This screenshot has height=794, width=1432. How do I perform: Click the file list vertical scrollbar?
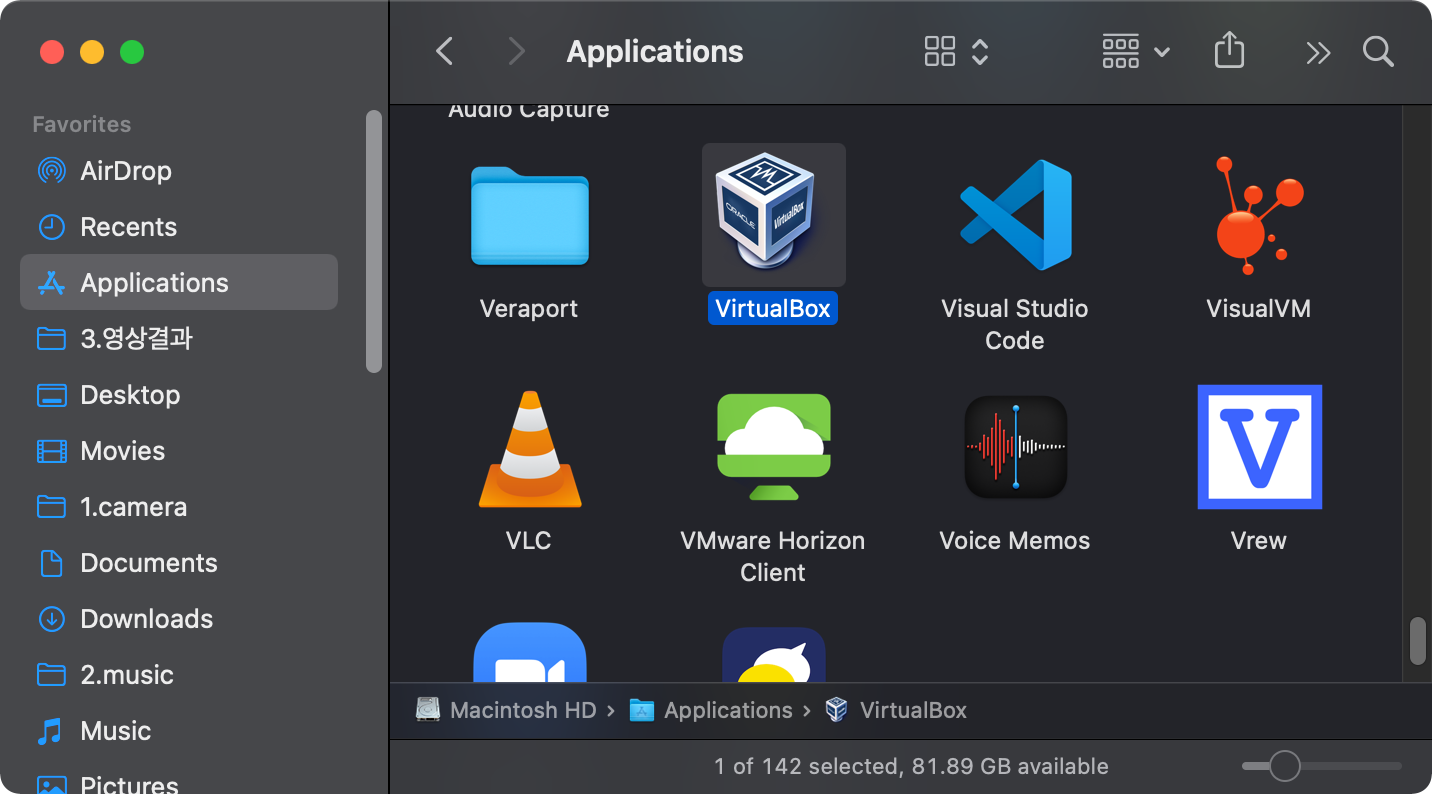[1417, 641]
